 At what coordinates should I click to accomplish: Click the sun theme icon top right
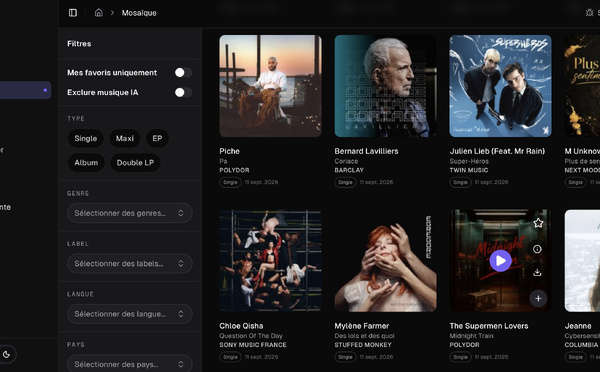[x=589, y=13]
